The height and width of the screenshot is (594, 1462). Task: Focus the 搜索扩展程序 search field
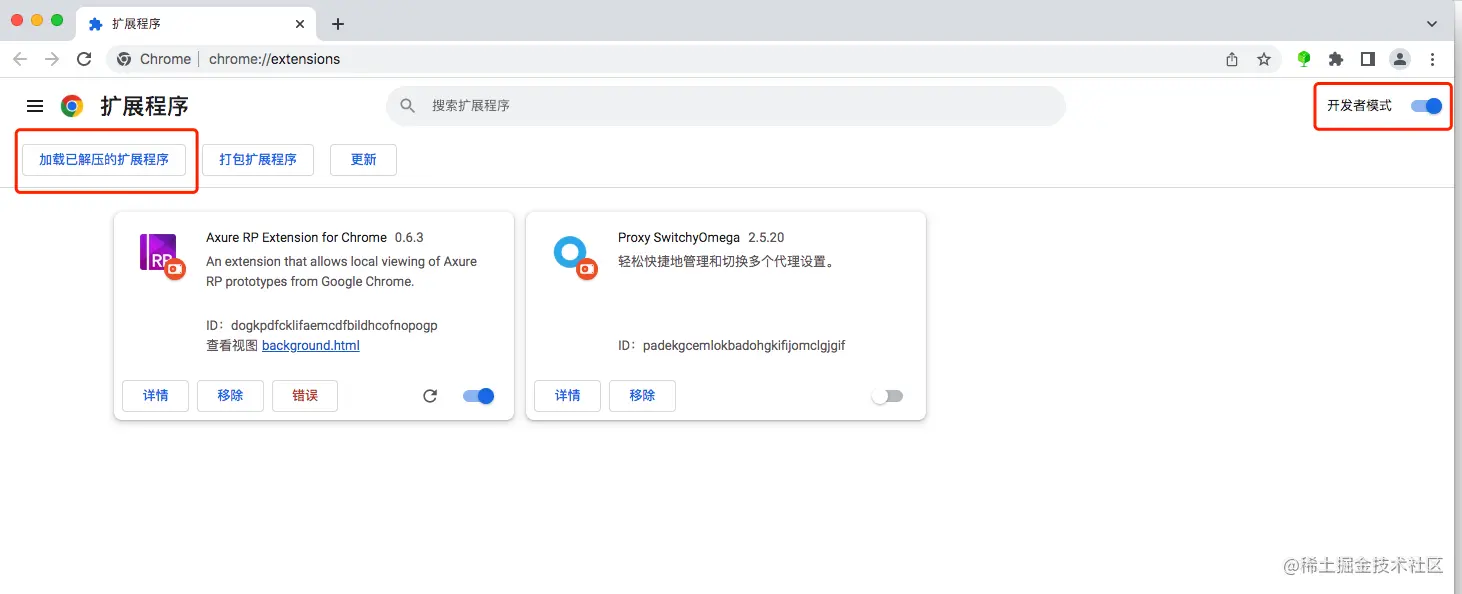(726, 105)
